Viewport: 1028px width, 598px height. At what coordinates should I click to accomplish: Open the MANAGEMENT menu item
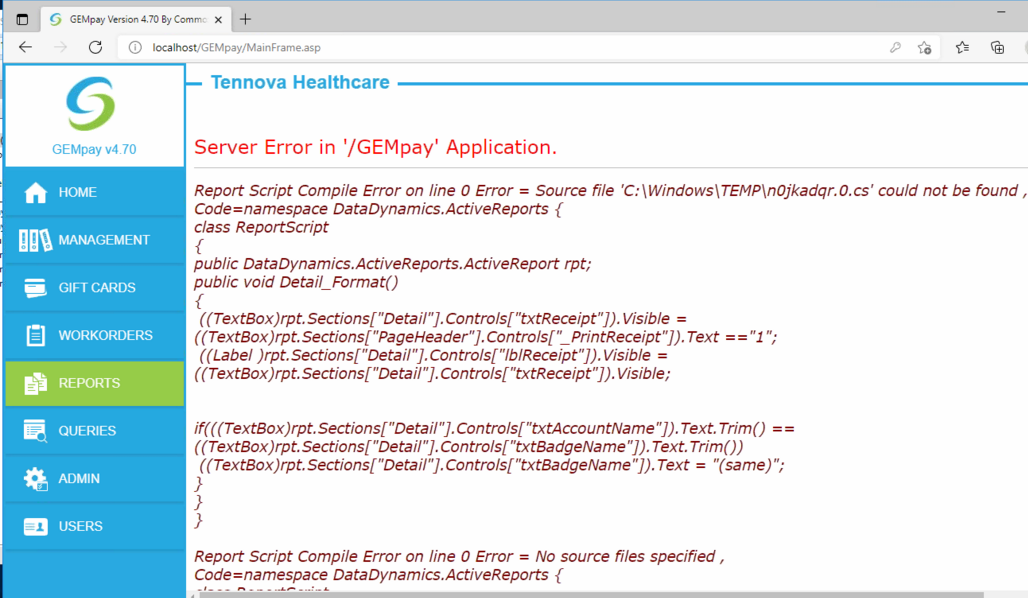tap(94, 240)
